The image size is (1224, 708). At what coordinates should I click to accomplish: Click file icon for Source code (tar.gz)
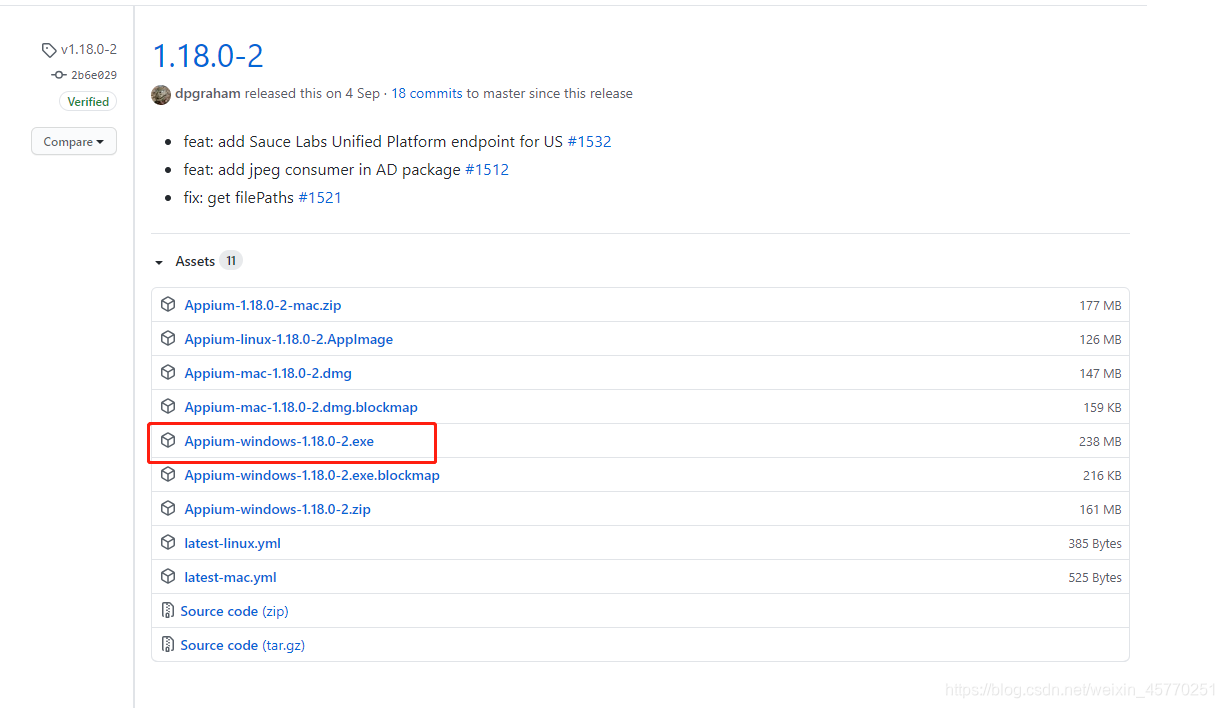(168, 644)
